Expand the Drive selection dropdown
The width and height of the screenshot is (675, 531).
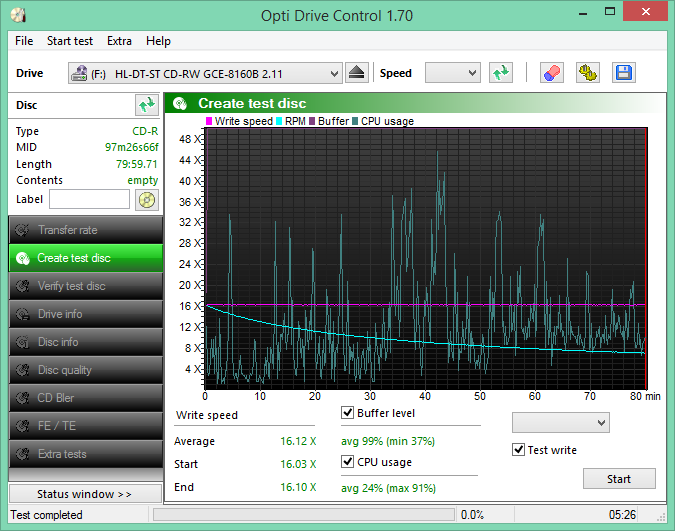[334, 74]
